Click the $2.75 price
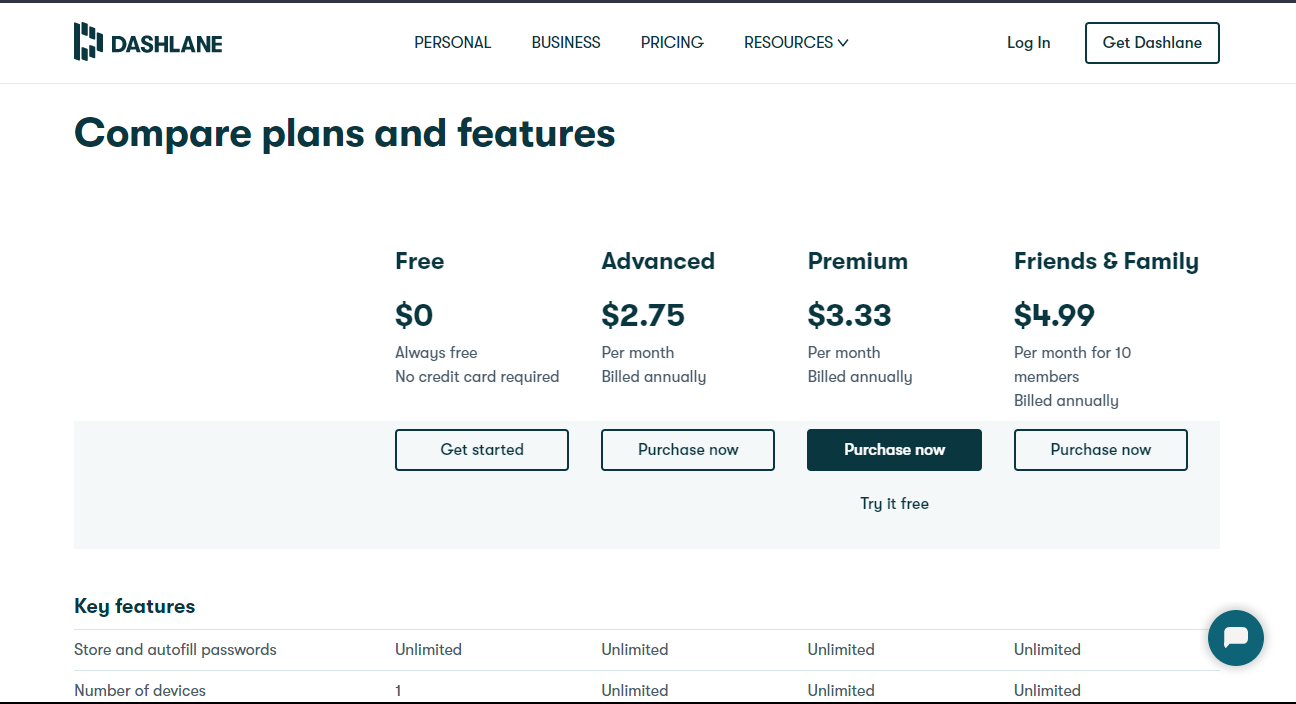This screenshot has height=704, width=1296. pos(643,315)
